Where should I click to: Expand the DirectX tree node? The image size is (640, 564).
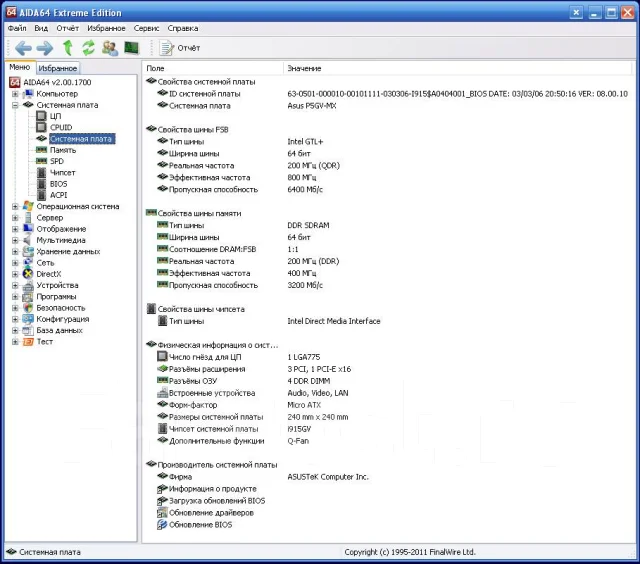(x=15, y=274)
